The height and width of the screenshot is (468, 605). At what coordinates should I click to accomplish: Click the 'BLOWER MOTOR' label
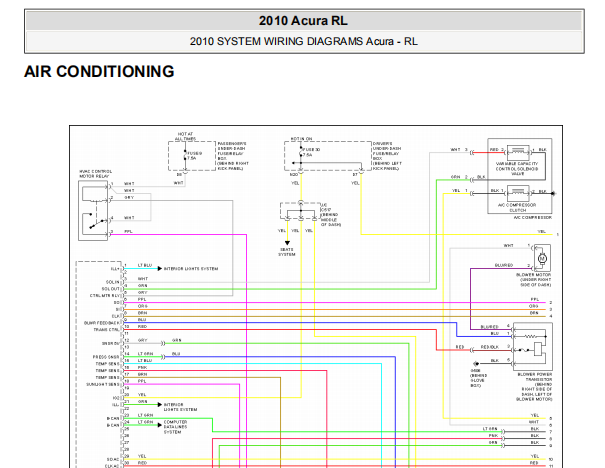pos(533,280)
